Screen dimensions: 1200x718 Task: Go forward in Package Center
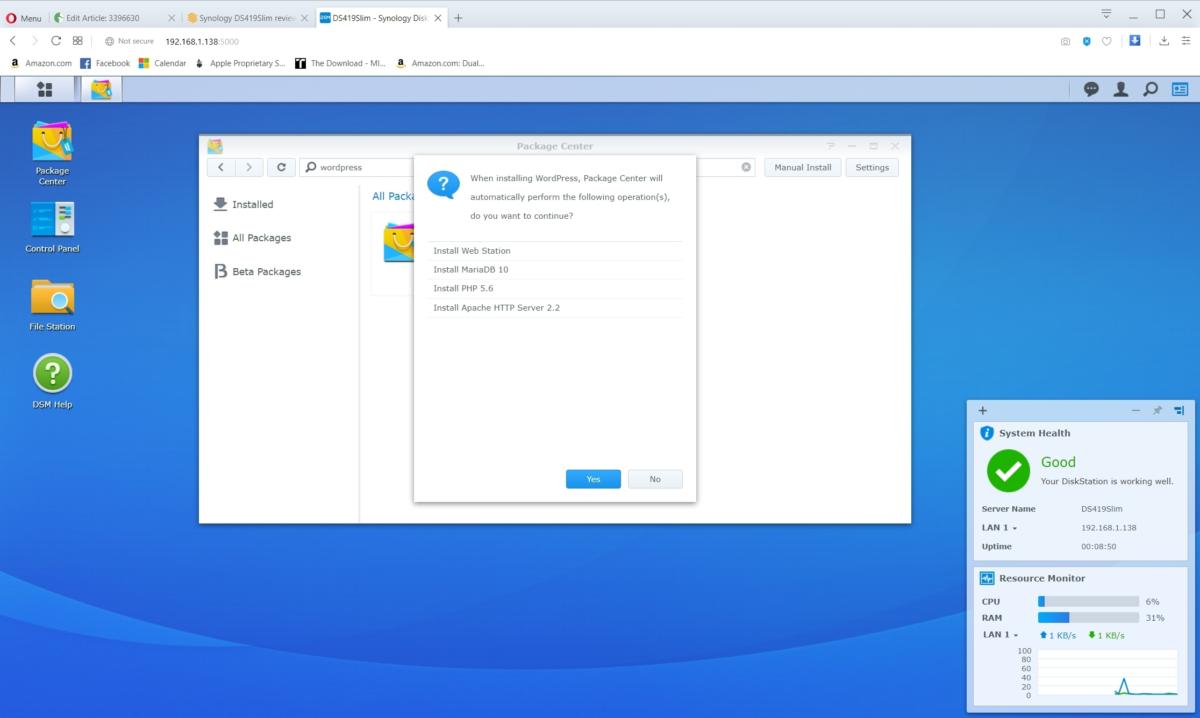(x=249, y=167)
